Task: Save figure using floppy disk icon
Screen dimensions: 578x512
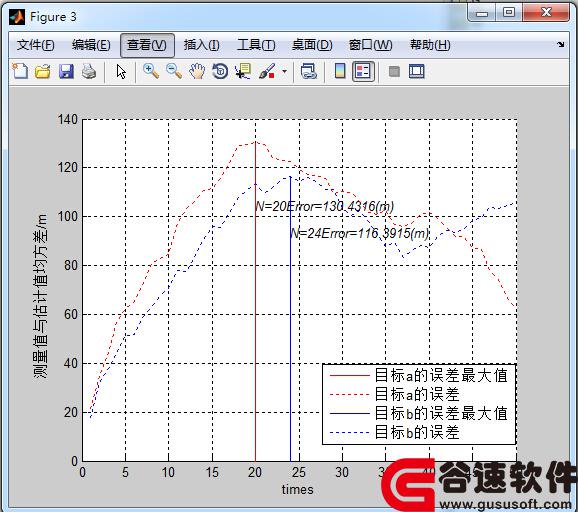Action: 66,71
